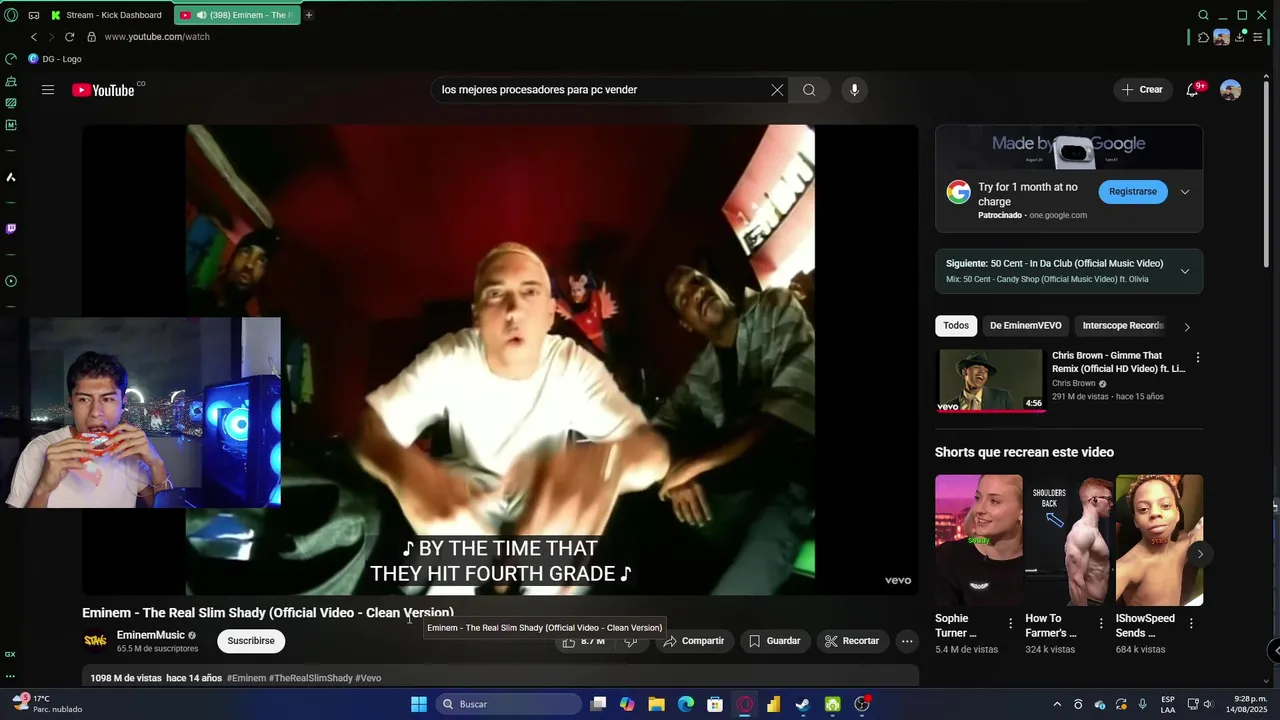Click the Opera GX logo menu
Image resolution: width=1280 pixels, height=720 pixels.
(11, 15)
